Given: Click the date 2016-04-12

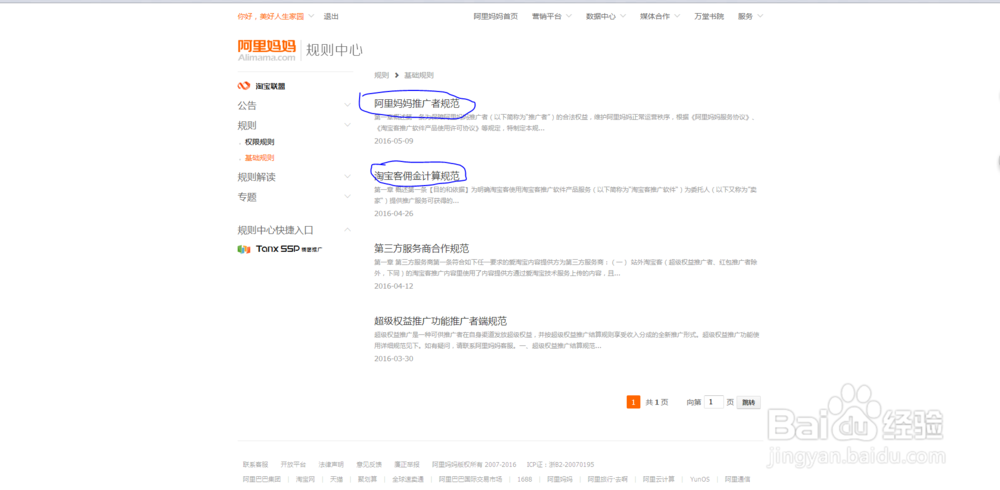Looking at the screenshot, I should point(393,286).
